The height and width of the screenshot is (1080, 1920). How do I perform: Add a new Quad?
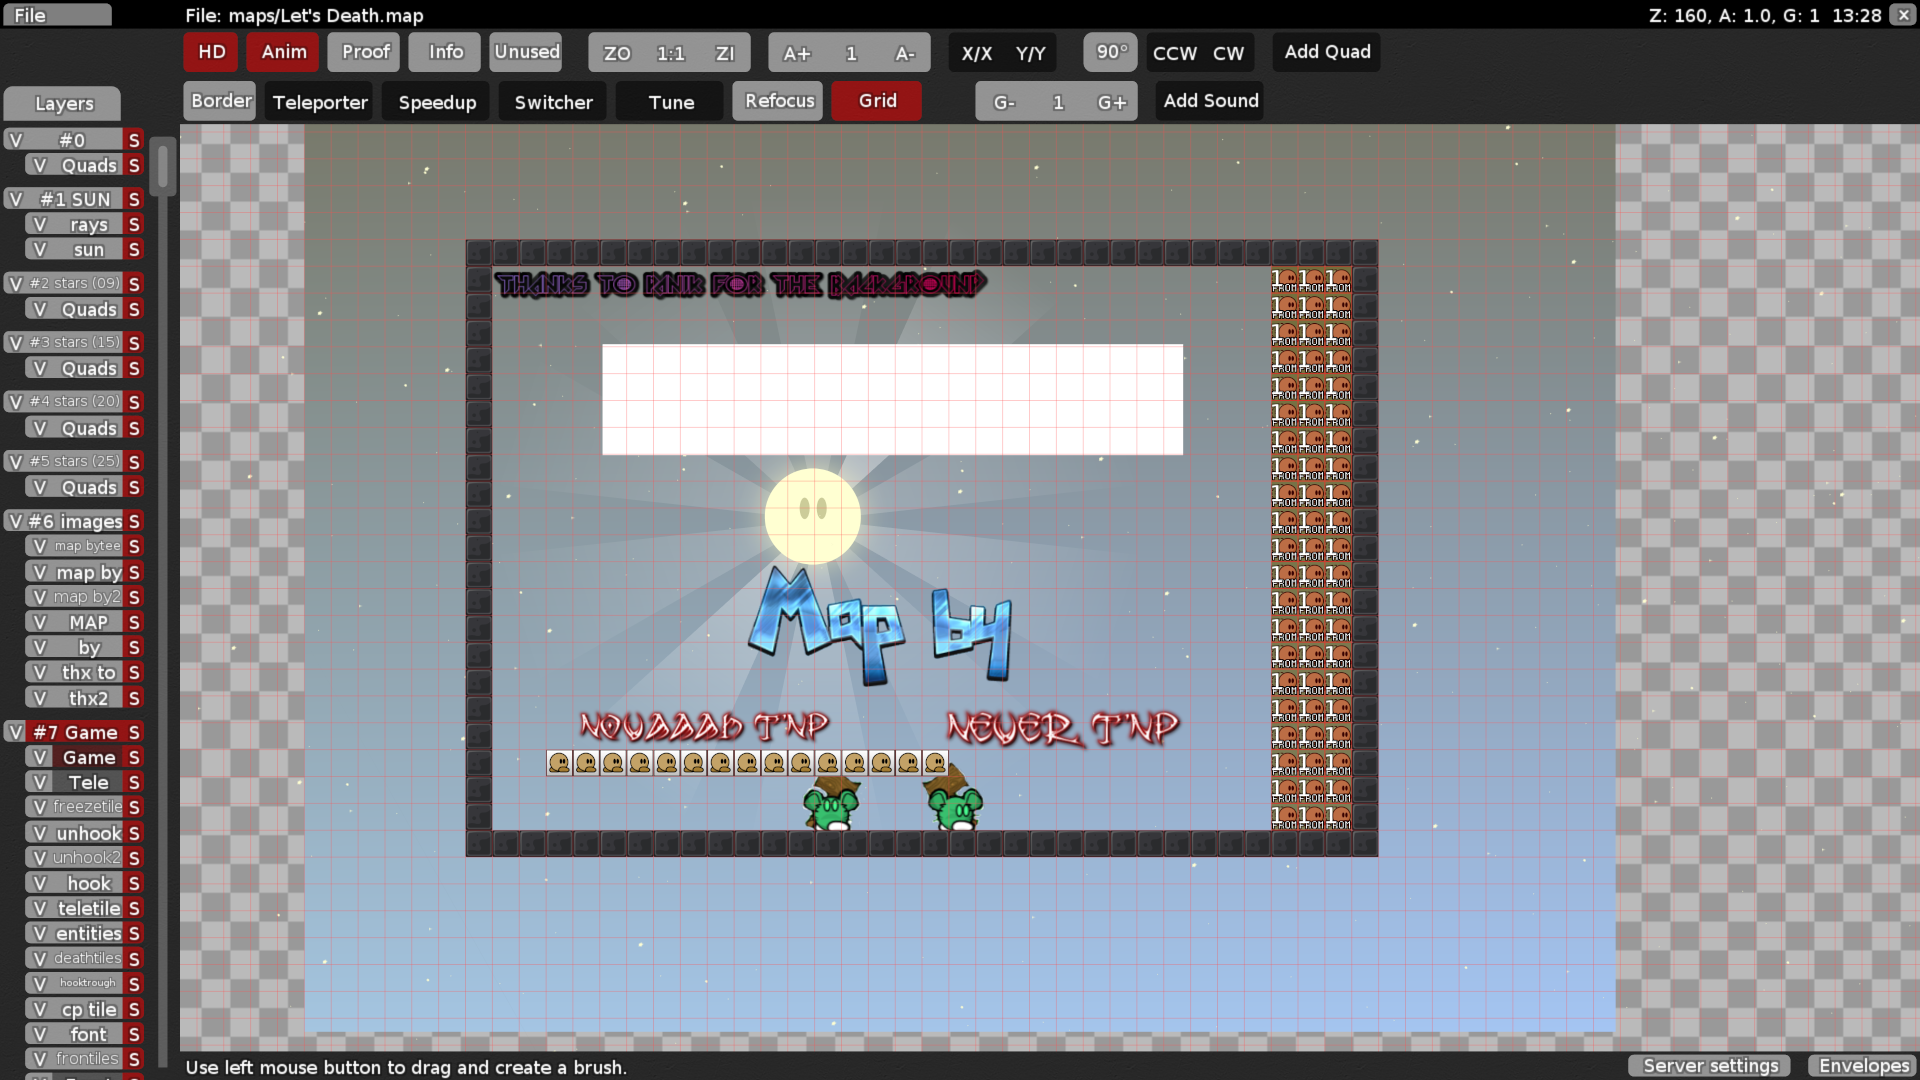(x=1326, y=52)
